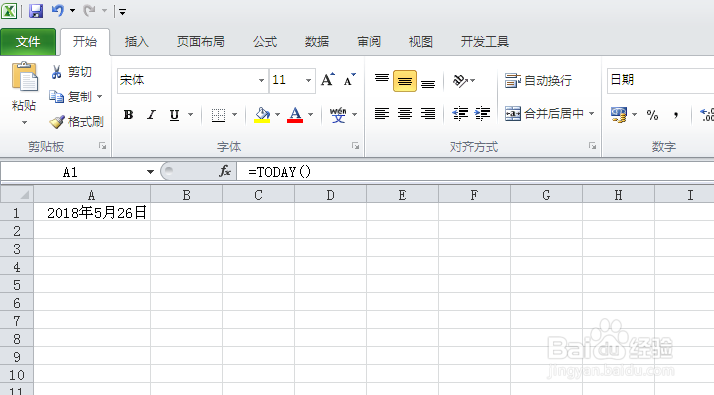Open the font color dropdown arrow

click(311, 114)
